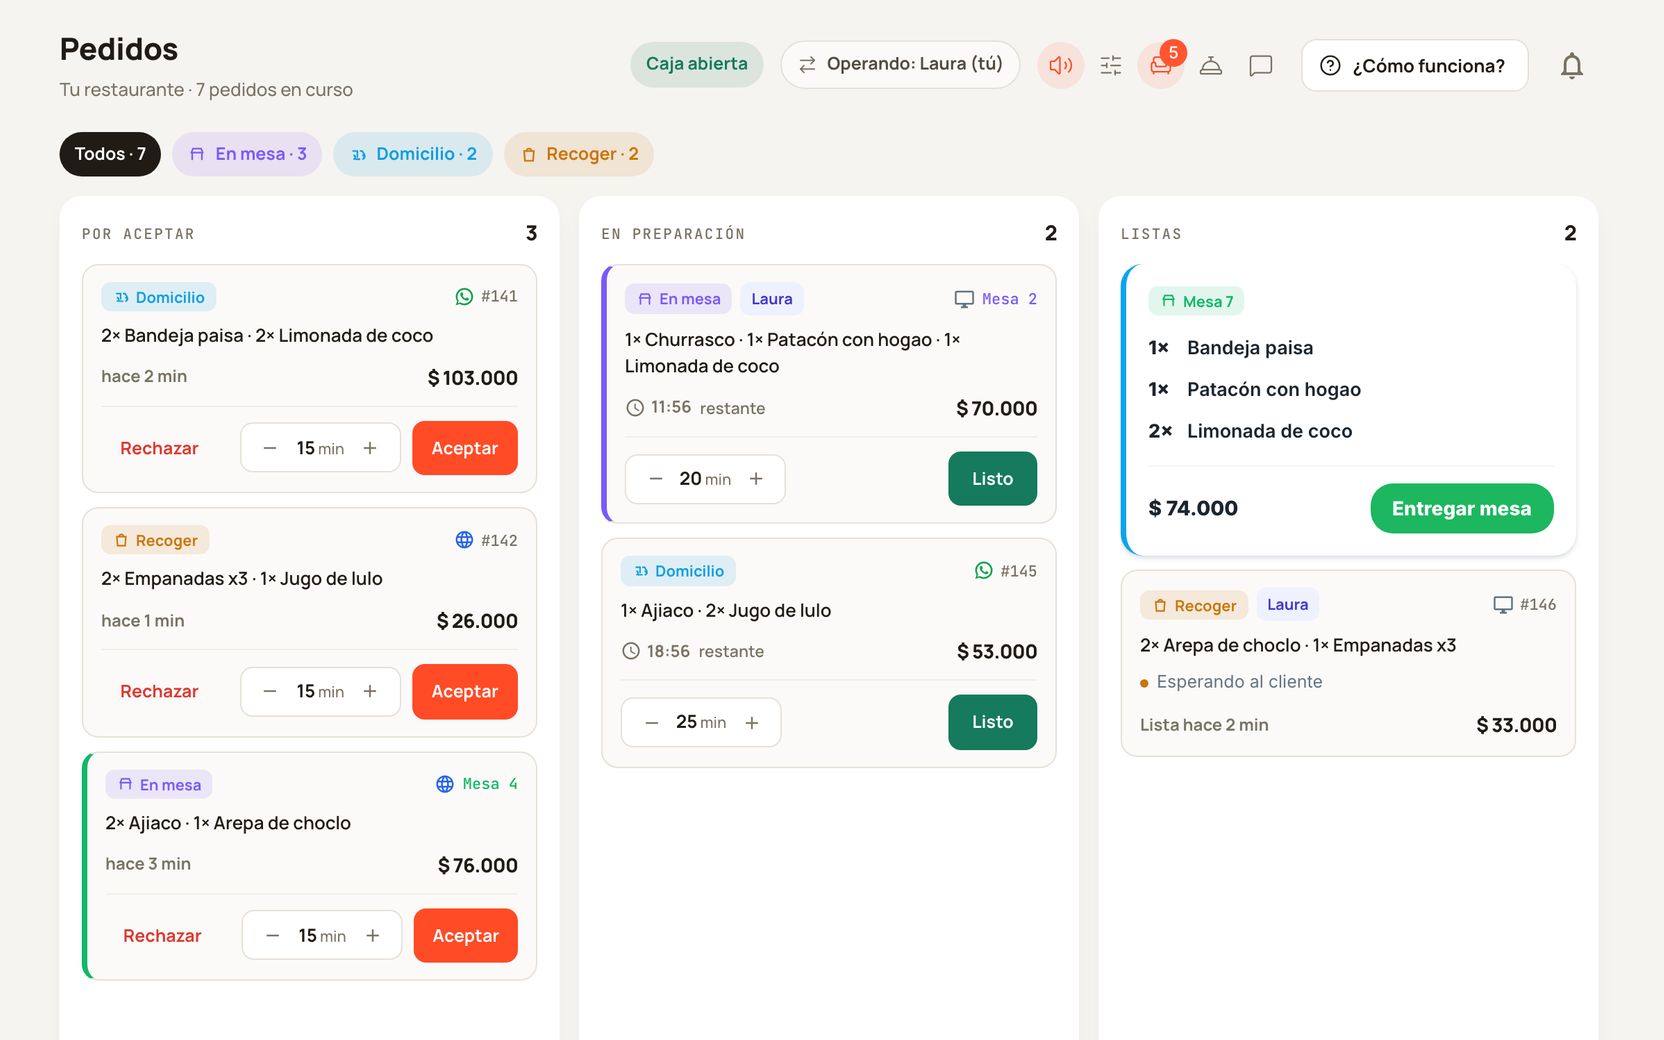Viewport: 1664px width, 1040px height.
Task: Filter by Recoger · 2
Action: pos(579,154)
